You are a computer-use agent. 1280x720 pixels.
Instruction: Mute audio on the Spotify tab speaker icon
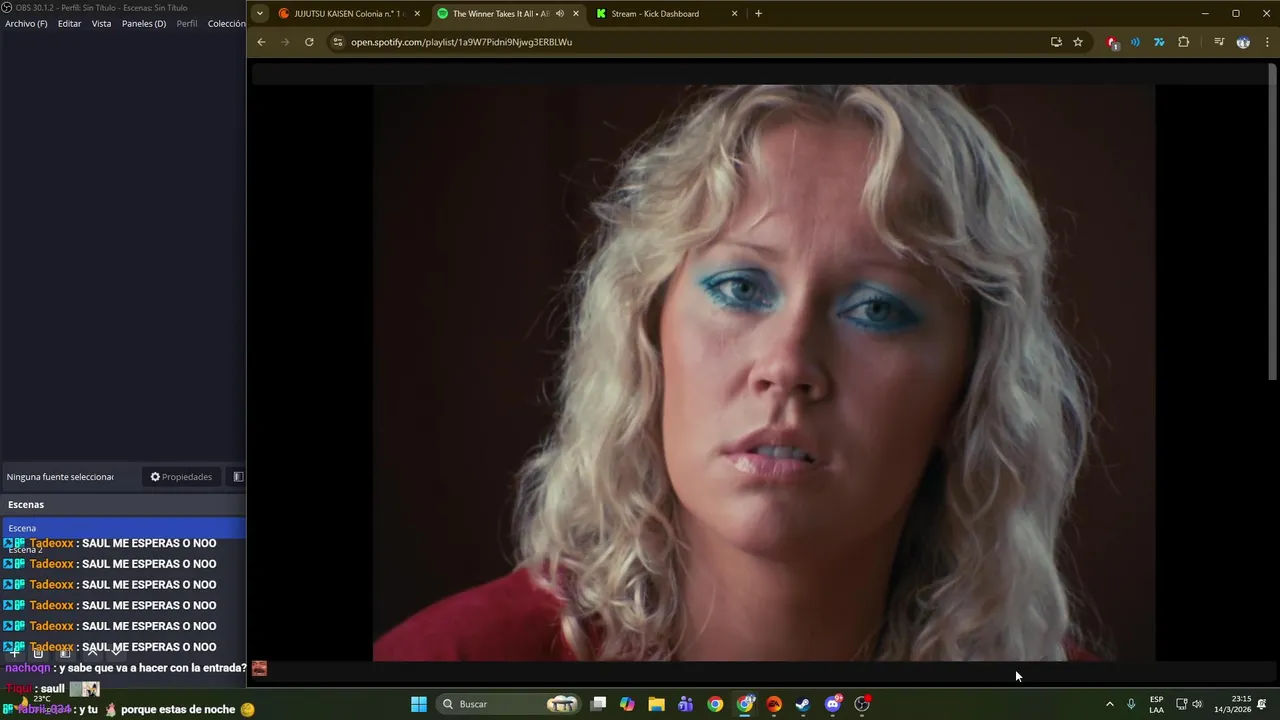(x=560, y=14)
